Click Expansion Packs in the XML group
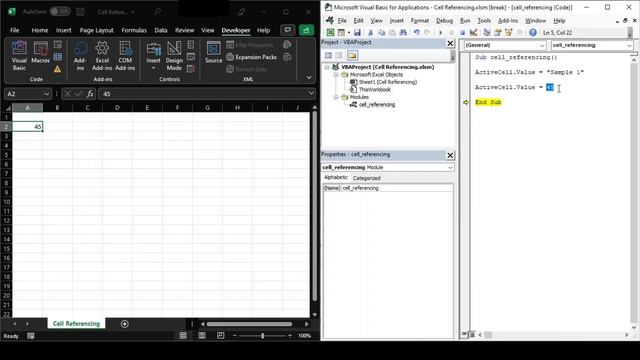The image size is (640, 360). coord(251,57)
